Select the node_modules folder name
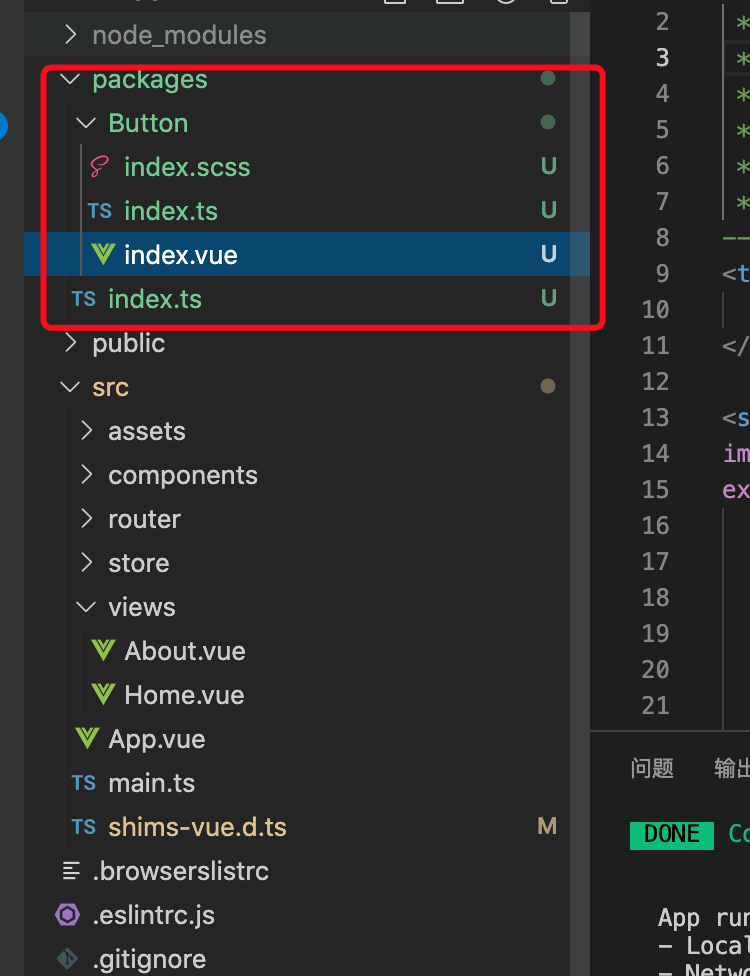This screenshot has width=750, height=976. click(179, 35)
